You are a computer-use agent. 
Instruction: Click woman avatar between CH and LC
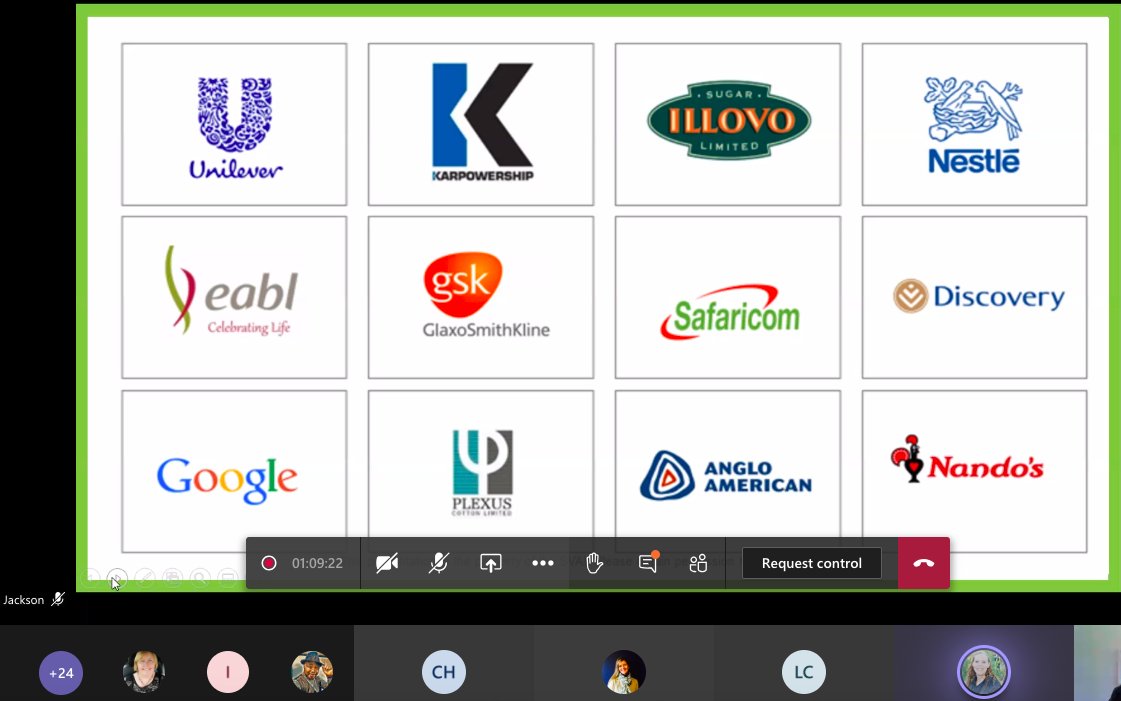point(623,672)
